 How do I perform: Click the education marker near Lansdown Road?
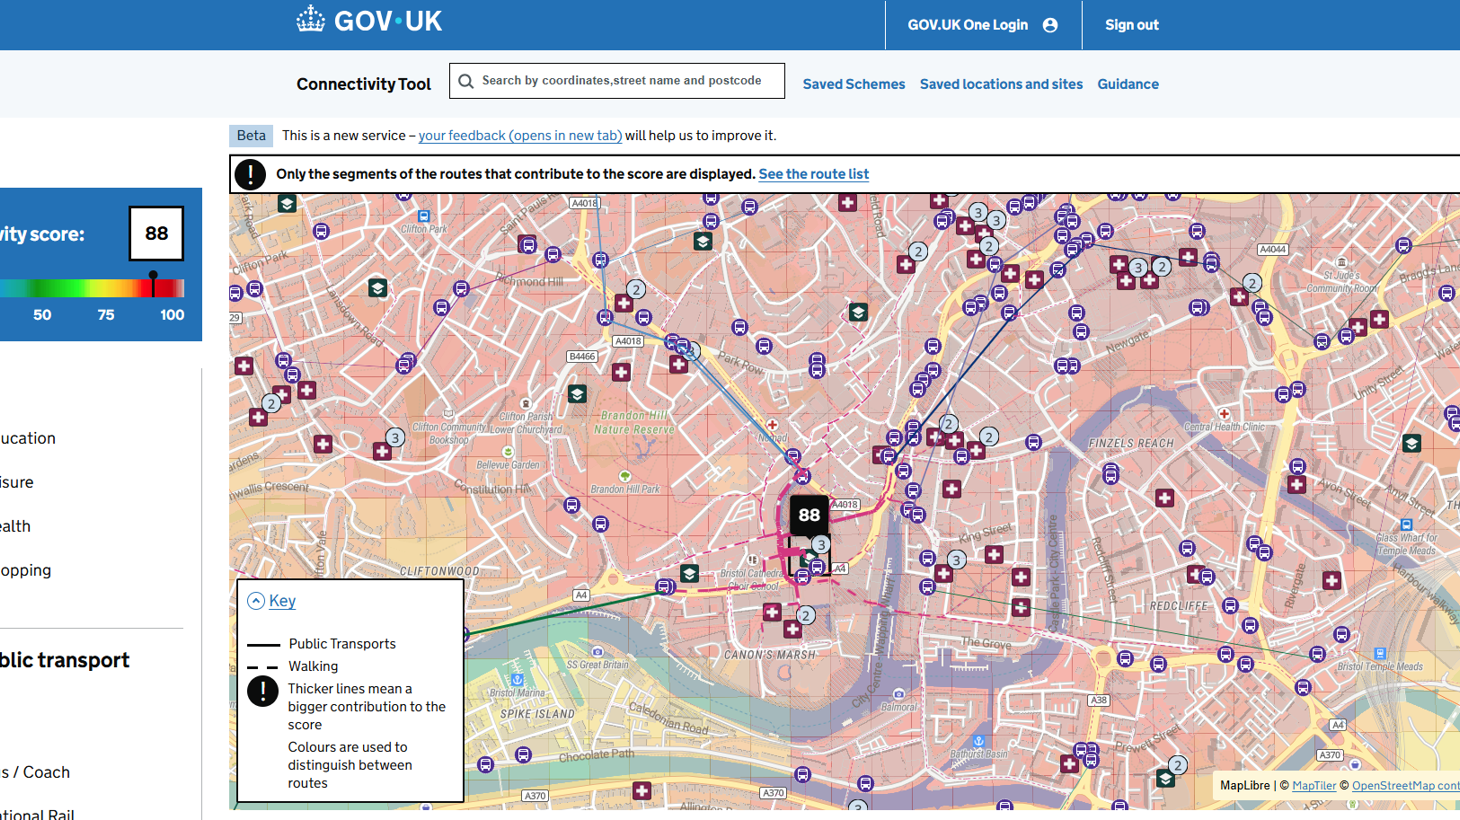pyautogui.click(x=377, y=288)
